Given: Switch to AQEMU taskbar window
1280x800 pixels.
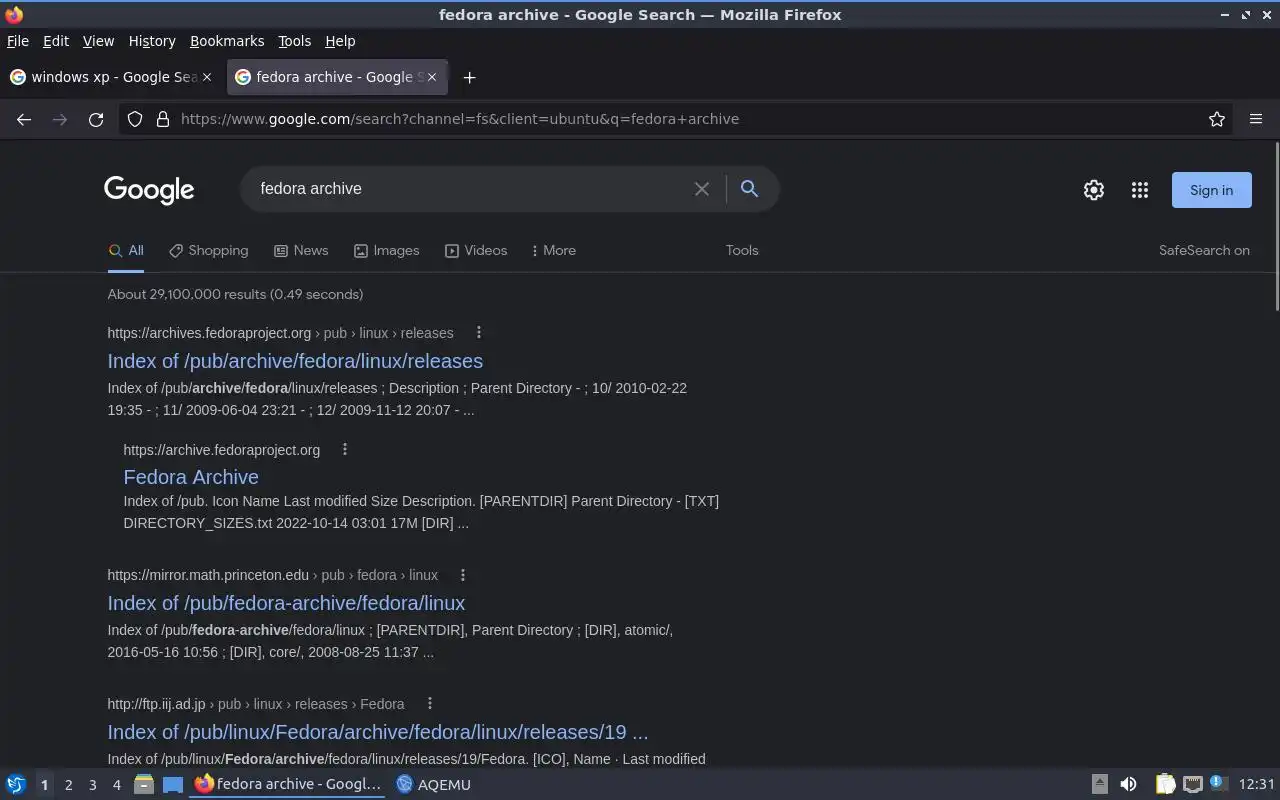Looking at the screenshot, I should point(433,784).
